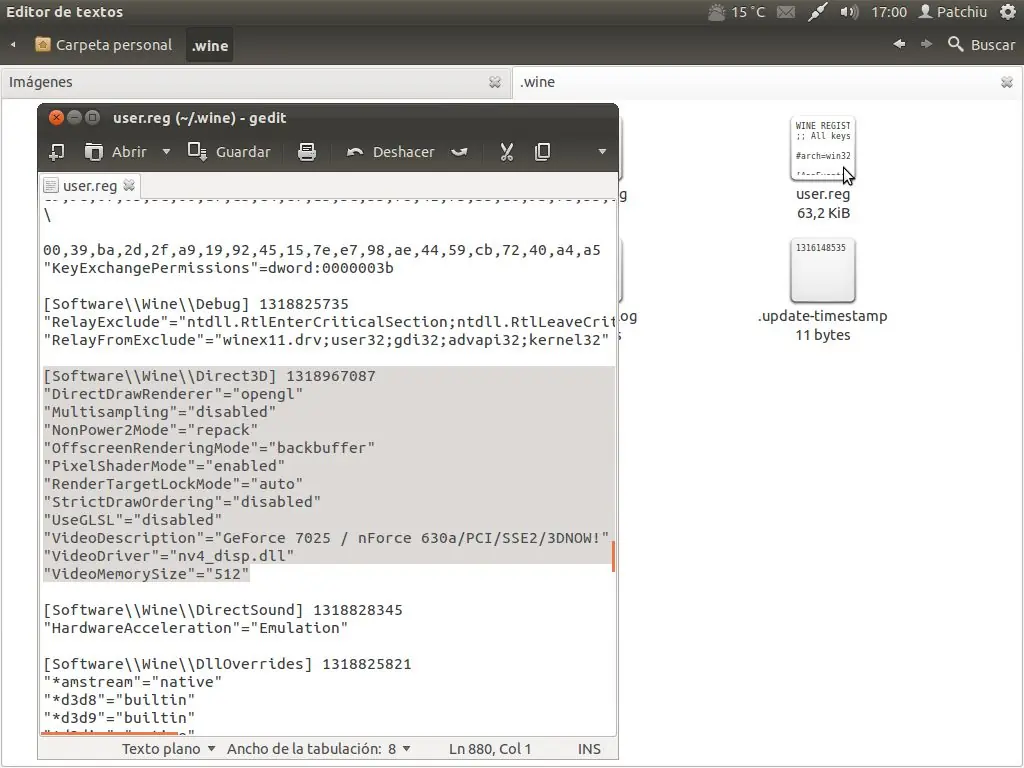The height and width of the screenshot is (768, 1024).
Task: Open the weather indicator showing 15 °C
Action: click(736, 12)
